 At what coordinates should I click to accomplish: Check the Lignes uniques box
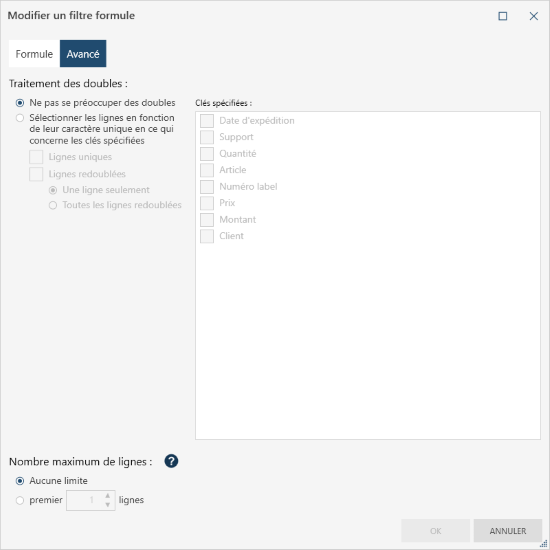click(36, 157)
